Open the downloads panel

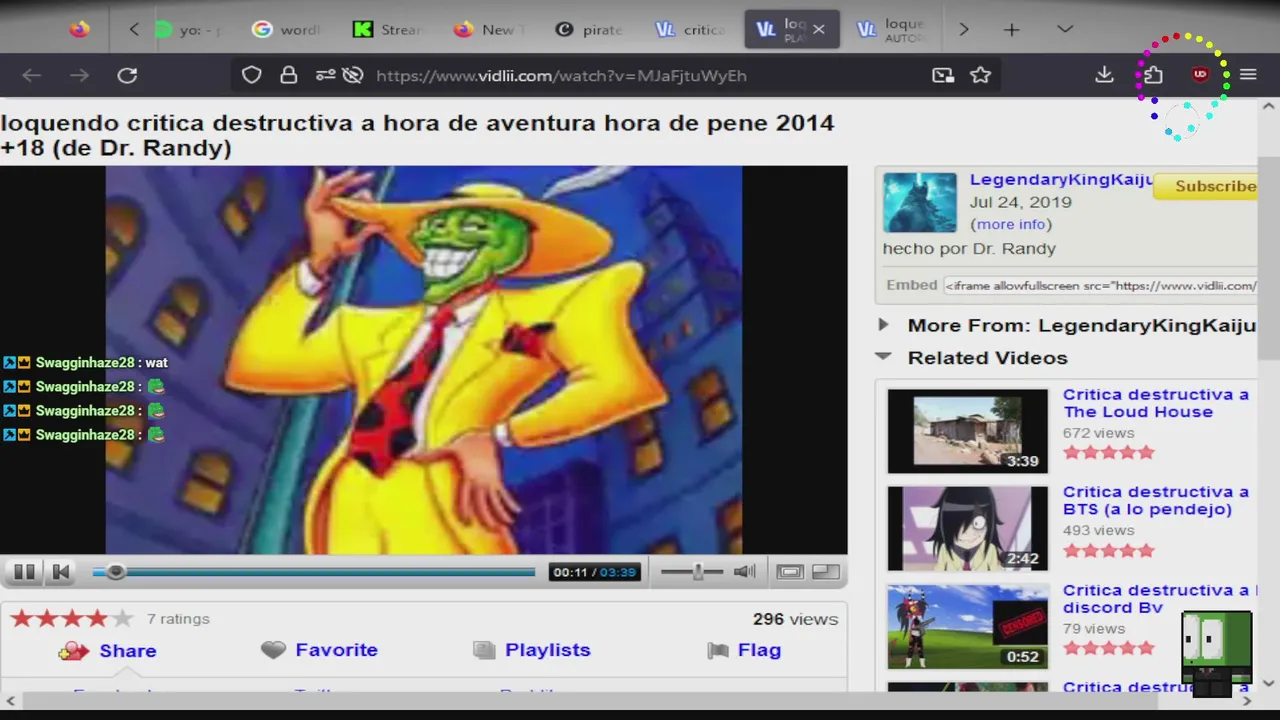point(1104,75)
